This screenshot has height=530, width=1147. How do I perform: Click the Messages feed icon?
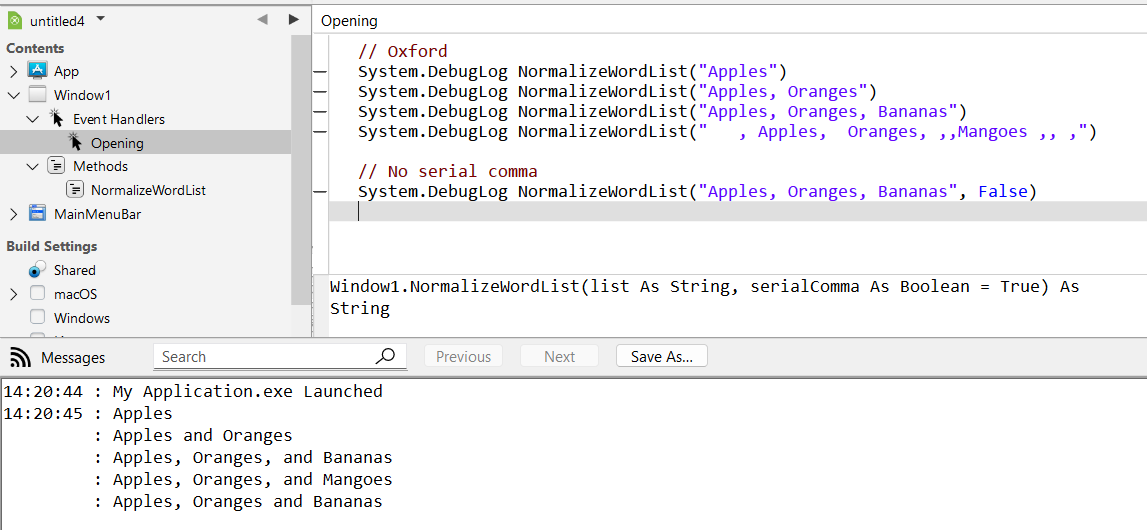[20, 357]
